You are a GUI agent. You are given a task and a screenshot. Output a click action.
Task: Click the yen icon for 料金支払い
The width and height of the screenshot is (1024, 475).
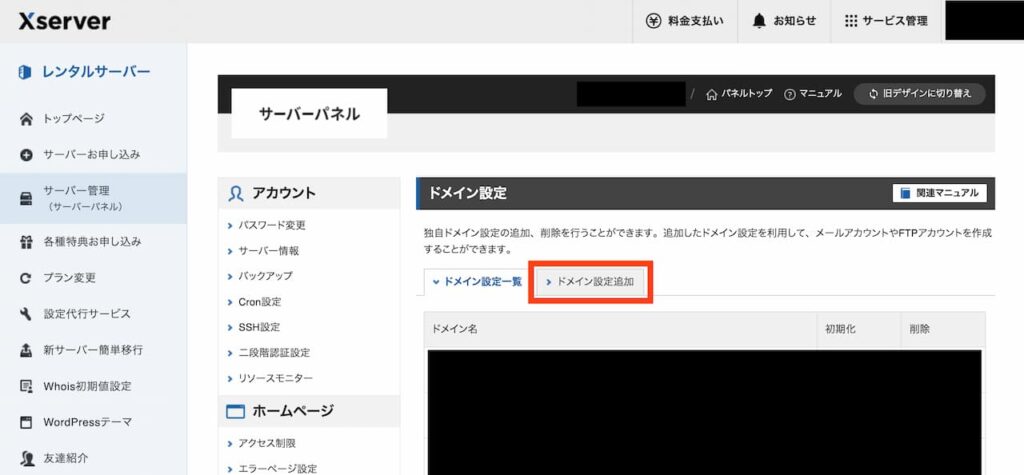[653, 21]
